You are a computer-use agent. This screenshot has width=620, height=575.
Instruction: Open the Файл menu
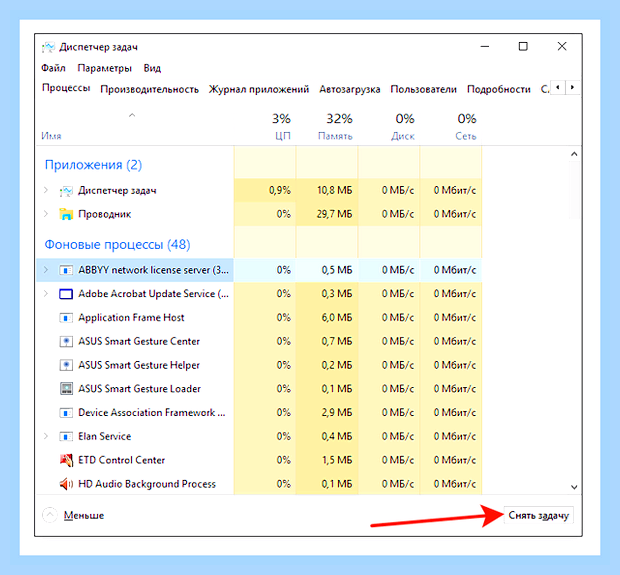[x=53, y=68]
